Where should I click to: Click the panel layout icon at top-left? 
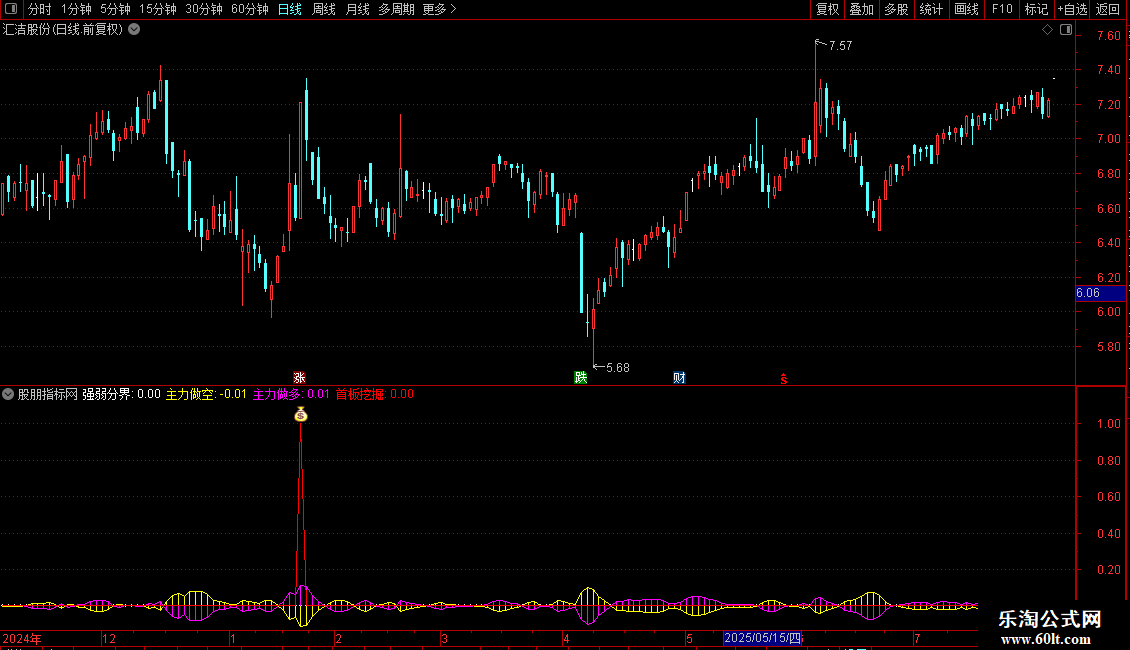point(11,9)
